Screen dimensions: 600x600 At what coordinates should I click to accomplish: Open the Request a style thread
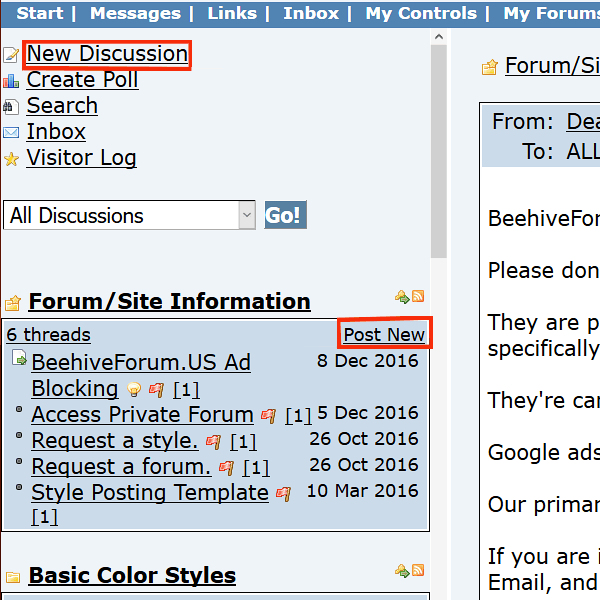pyautogui.click(x=115, y=440)
